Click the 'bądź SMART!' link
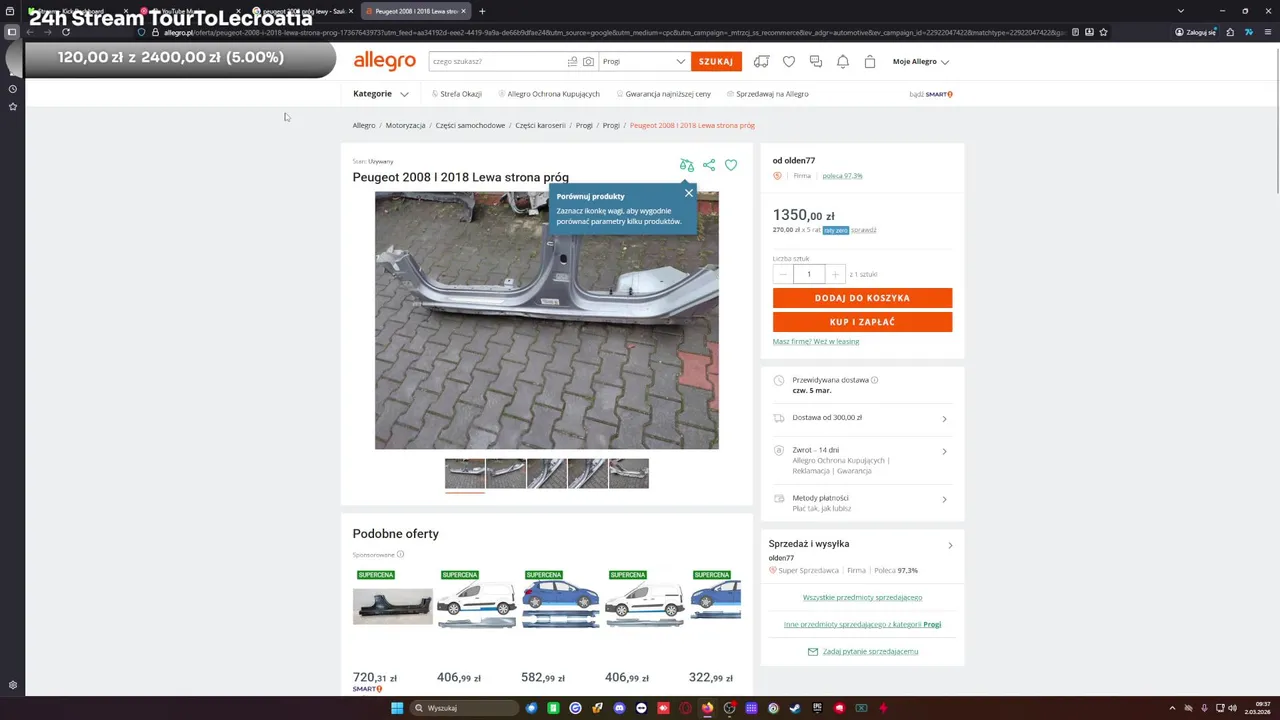1280x720 pixels. click(x=931, y=94)
